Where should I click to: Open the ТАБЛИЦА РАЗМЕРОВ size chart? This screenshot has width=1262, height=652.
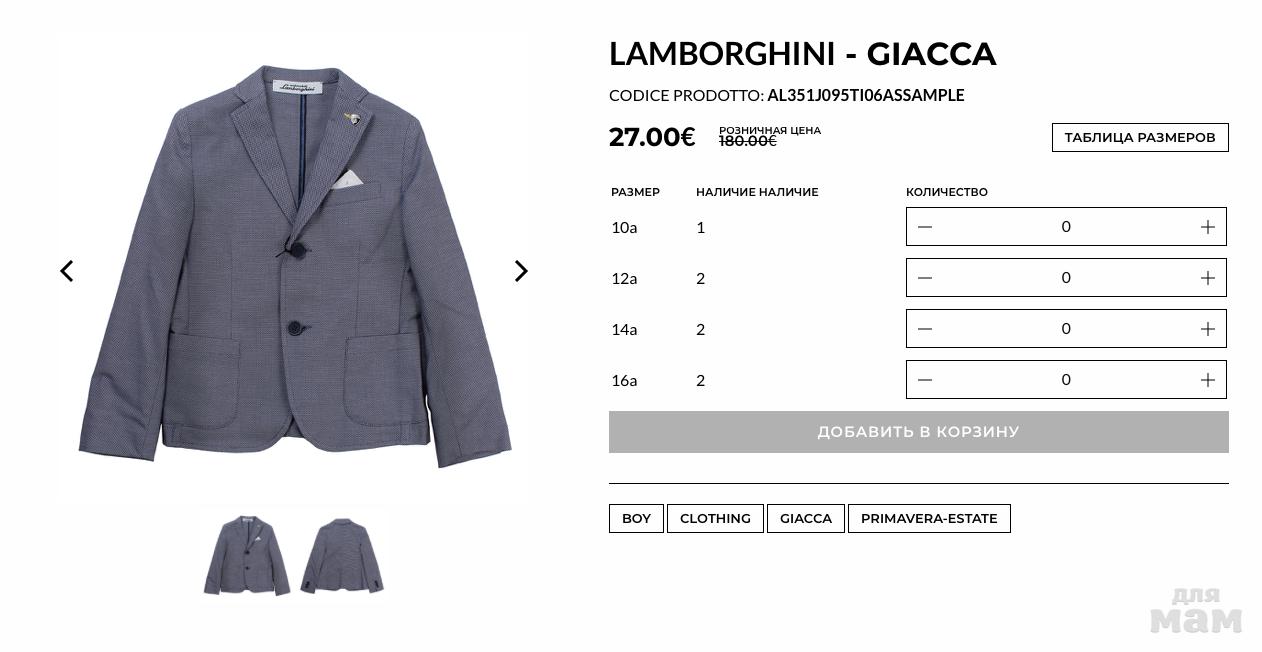pos(1139,138)
